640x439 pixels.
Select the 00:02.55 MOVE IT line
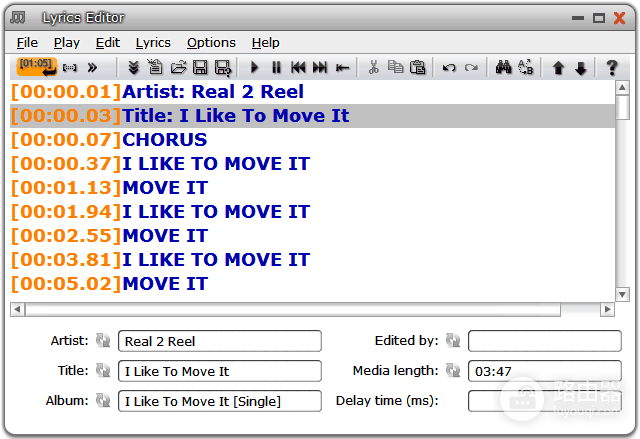tap(312, 236)
